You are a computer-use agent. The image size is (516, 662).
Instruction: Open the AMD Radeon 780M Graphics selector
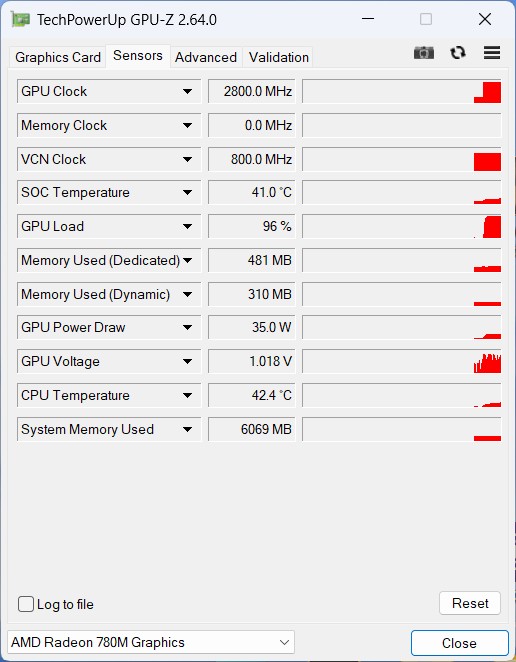[151, 643]
